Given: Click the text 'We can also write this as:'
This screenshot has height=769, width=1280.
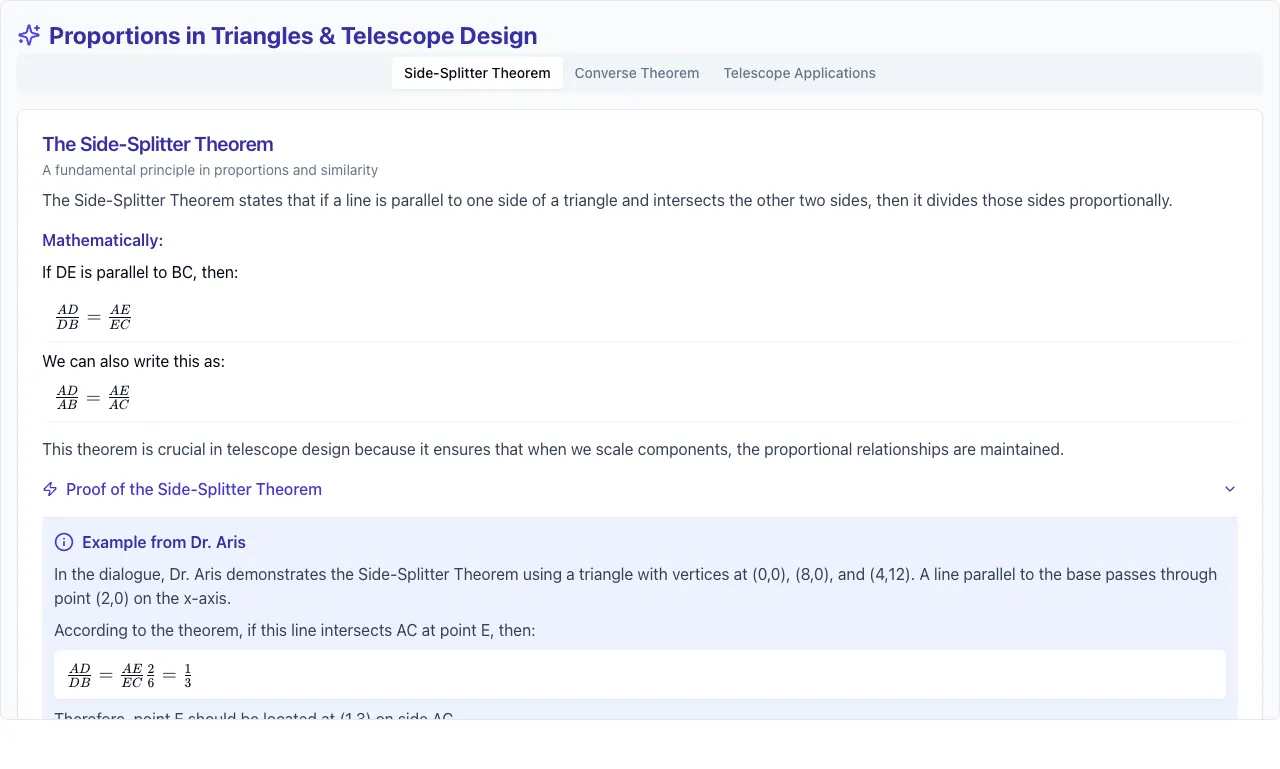Looking at the screenshot, I should tap(133, 361).
